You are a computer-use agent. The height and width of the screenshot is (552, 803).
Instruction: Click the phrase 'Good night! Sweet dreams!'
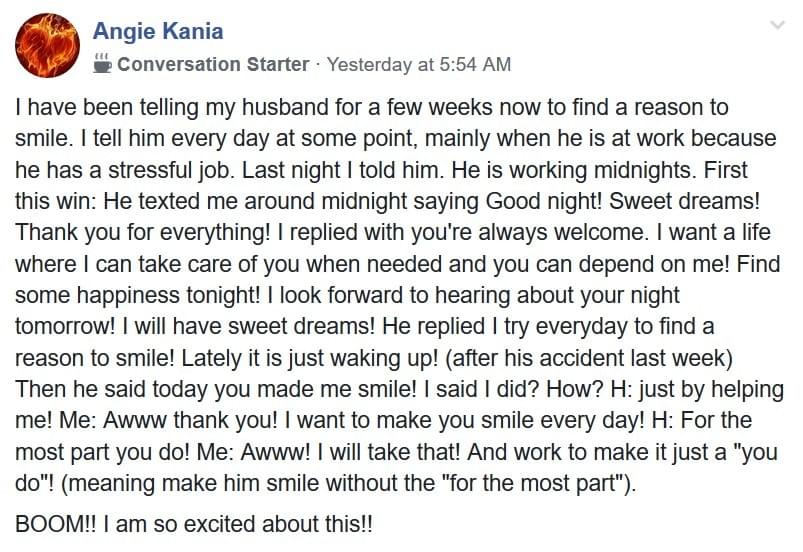coord(623,201)
